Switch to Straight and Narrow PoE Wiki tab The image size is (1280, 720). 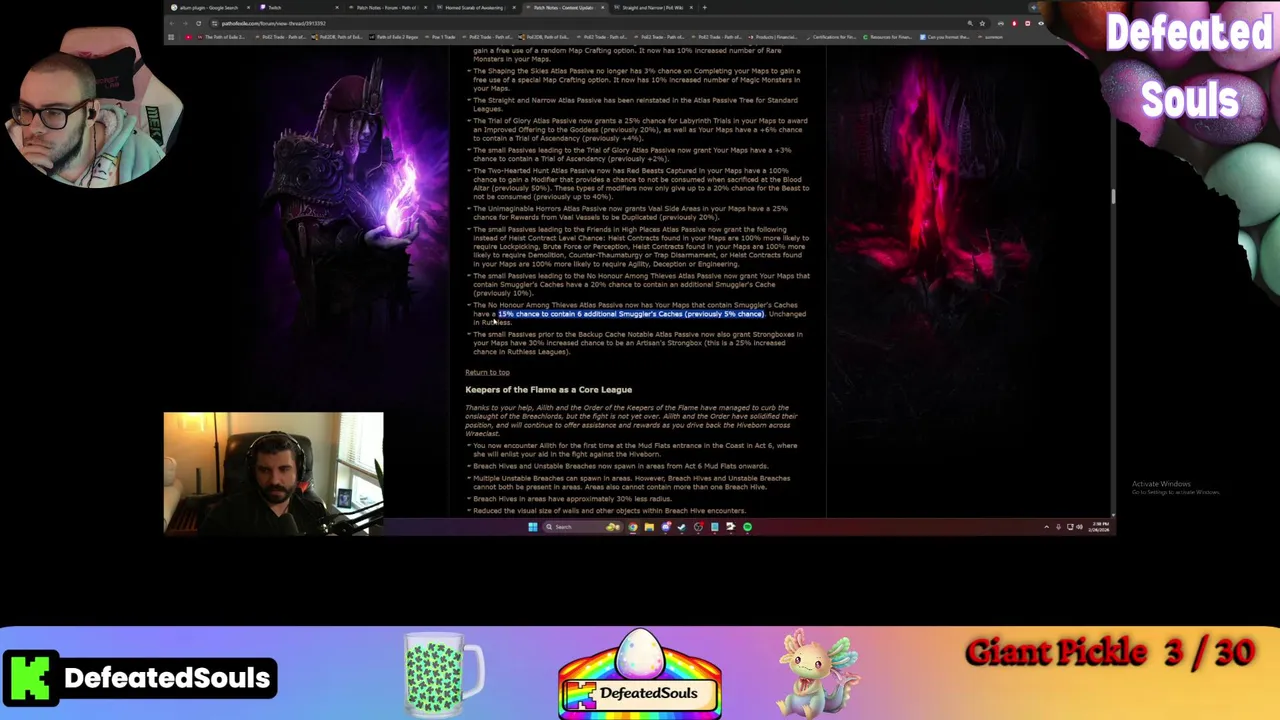click(654, 7)
